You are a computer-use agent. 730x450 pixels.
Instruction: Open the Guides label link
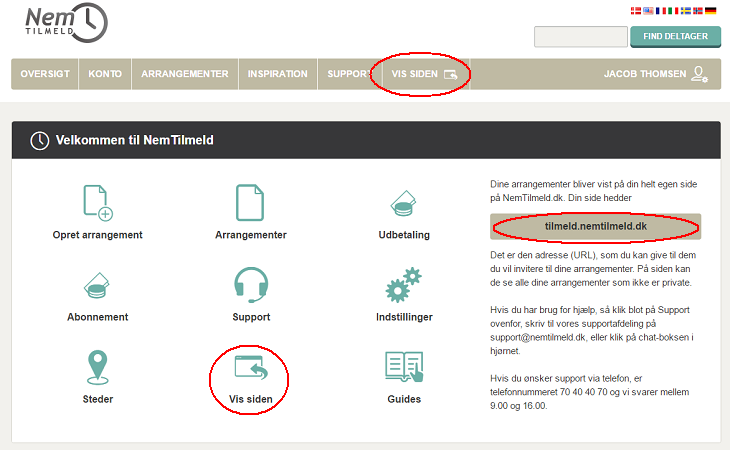coord(404,399)
